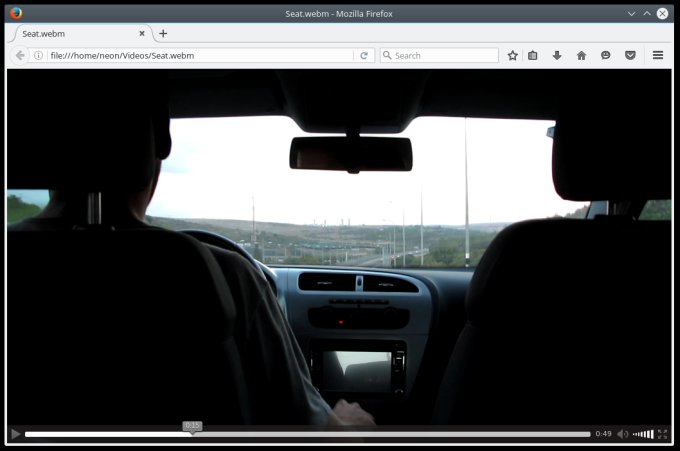The width and height of the screenshot is (680, 451).
Task: Click the video duration 0:49 label
Action: point(603,434)
